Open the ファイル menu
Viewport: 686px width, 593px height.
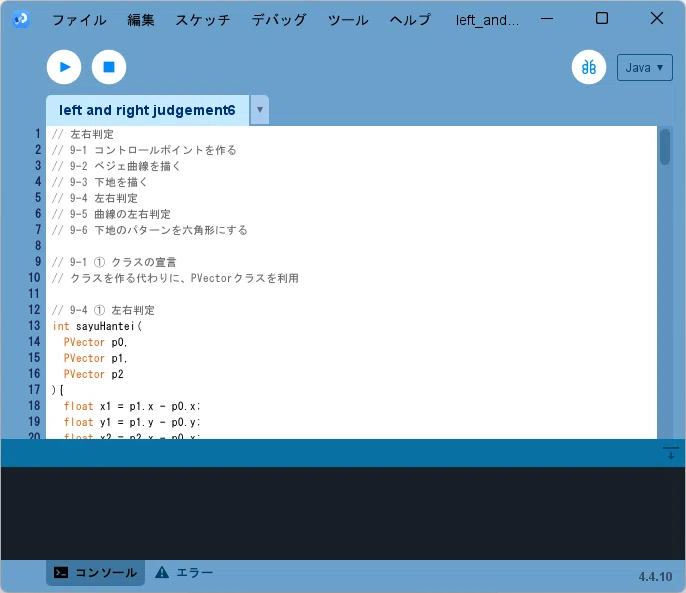79,20
